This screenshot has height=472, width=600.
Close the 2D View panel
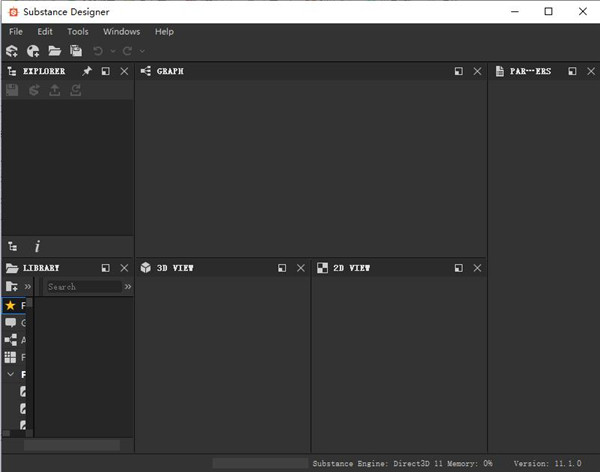tap(477, 268)
